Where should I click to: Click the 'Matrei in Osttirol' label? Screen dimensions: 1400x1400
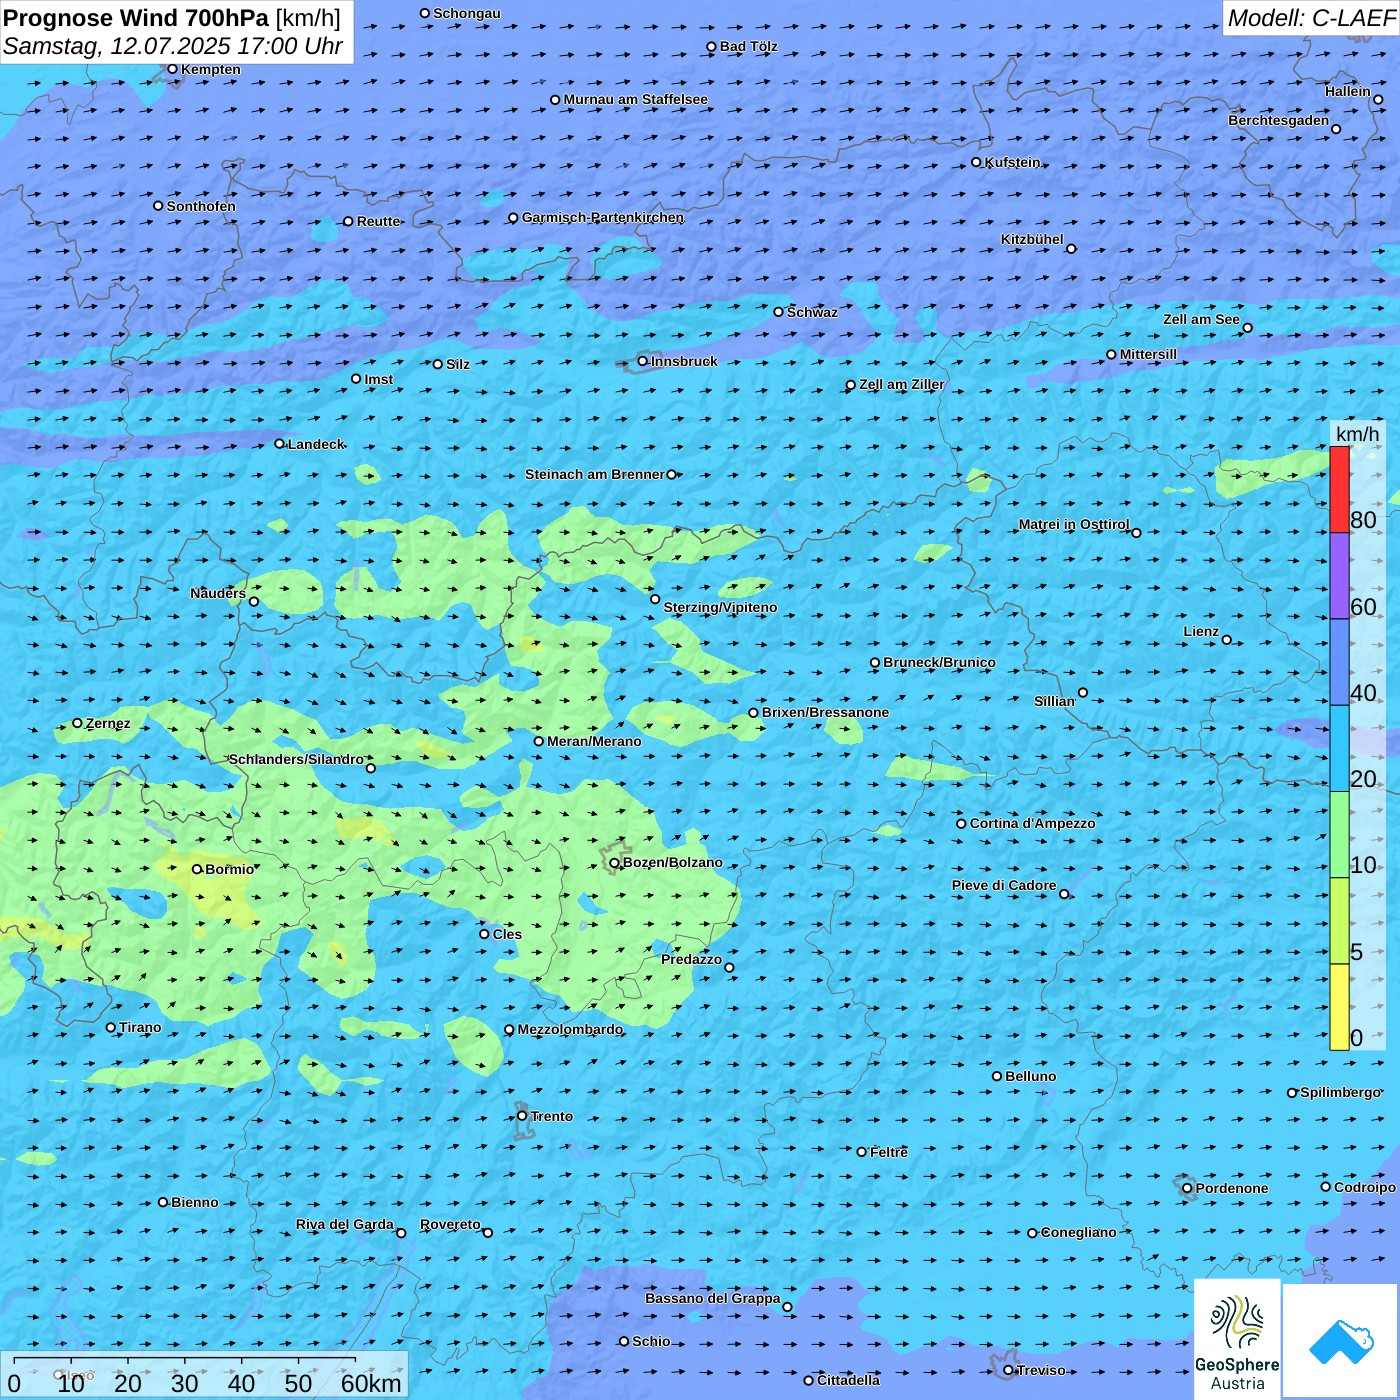click(x=1073, y=524)
